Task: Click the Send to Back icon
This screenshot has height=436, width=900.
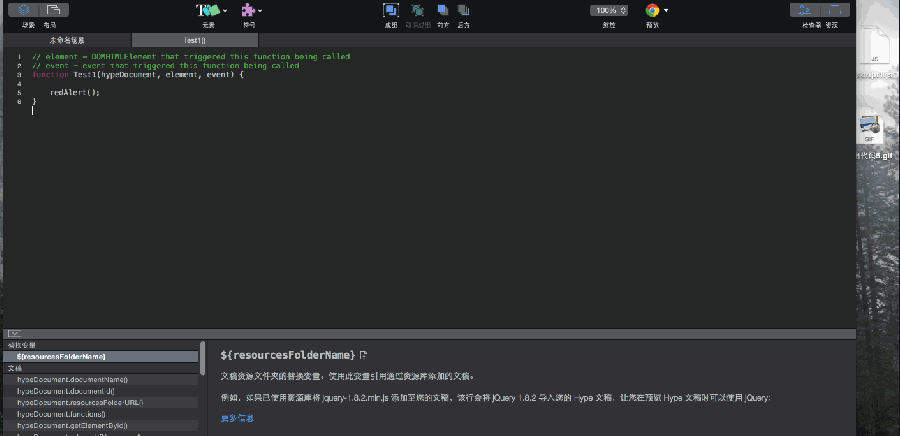Action: [465, 11]
